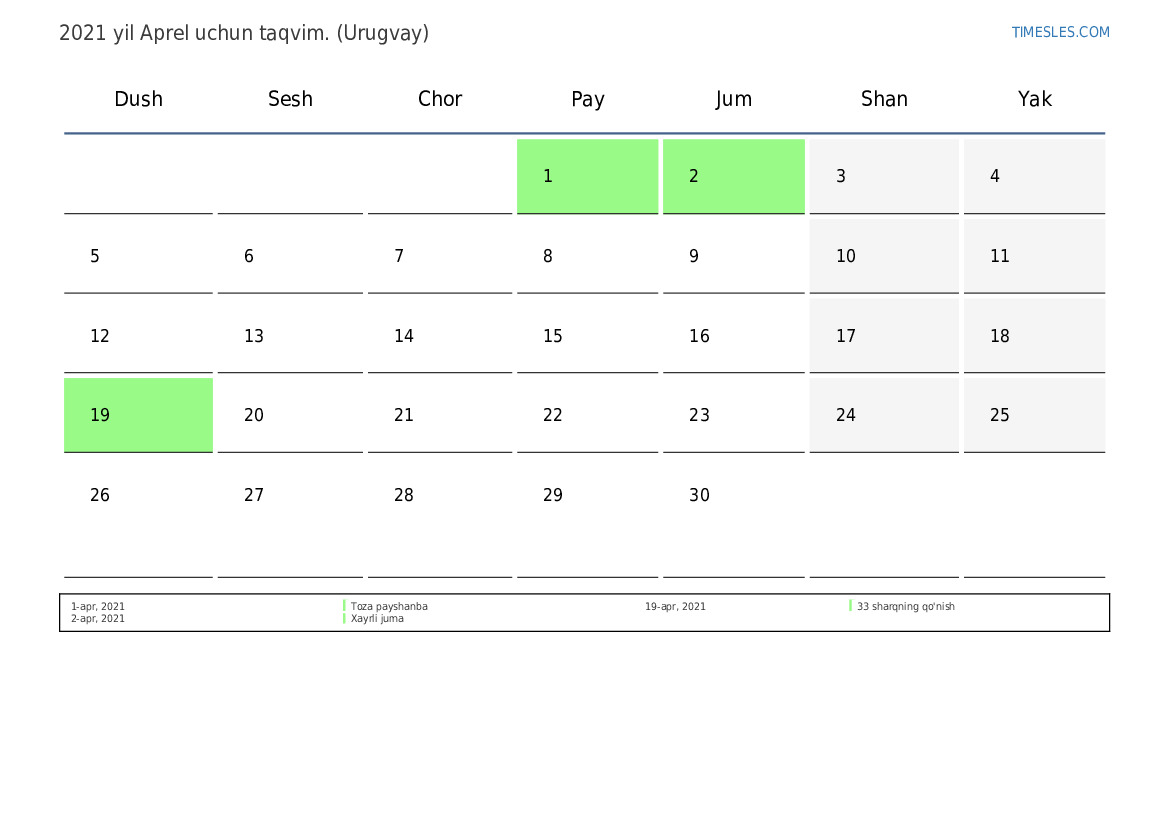Viewport: 1169px width, 827px height.
Task: Select date 16 in the calendar
Action: tap(734, 336)
